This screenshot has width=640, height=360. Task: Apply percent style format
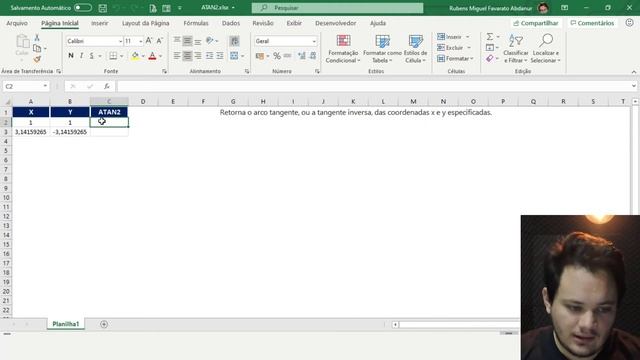click(277, 56)
